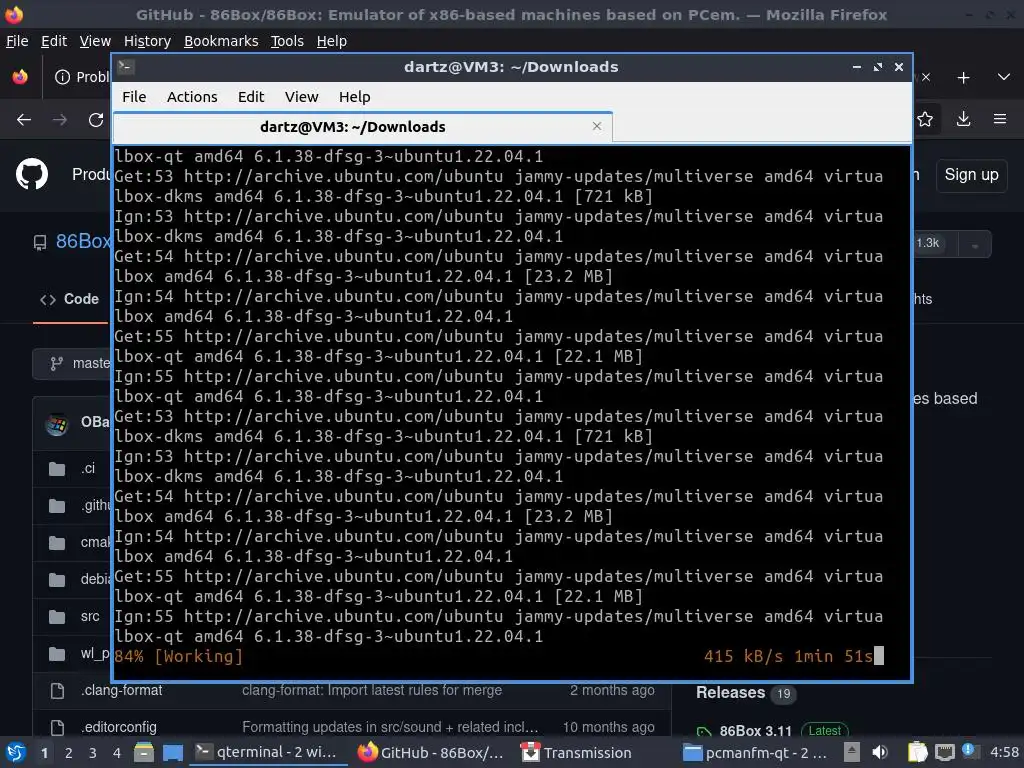Open the .editorconfig file link
Screen dimensions: 1024x768
pos(119,727)
